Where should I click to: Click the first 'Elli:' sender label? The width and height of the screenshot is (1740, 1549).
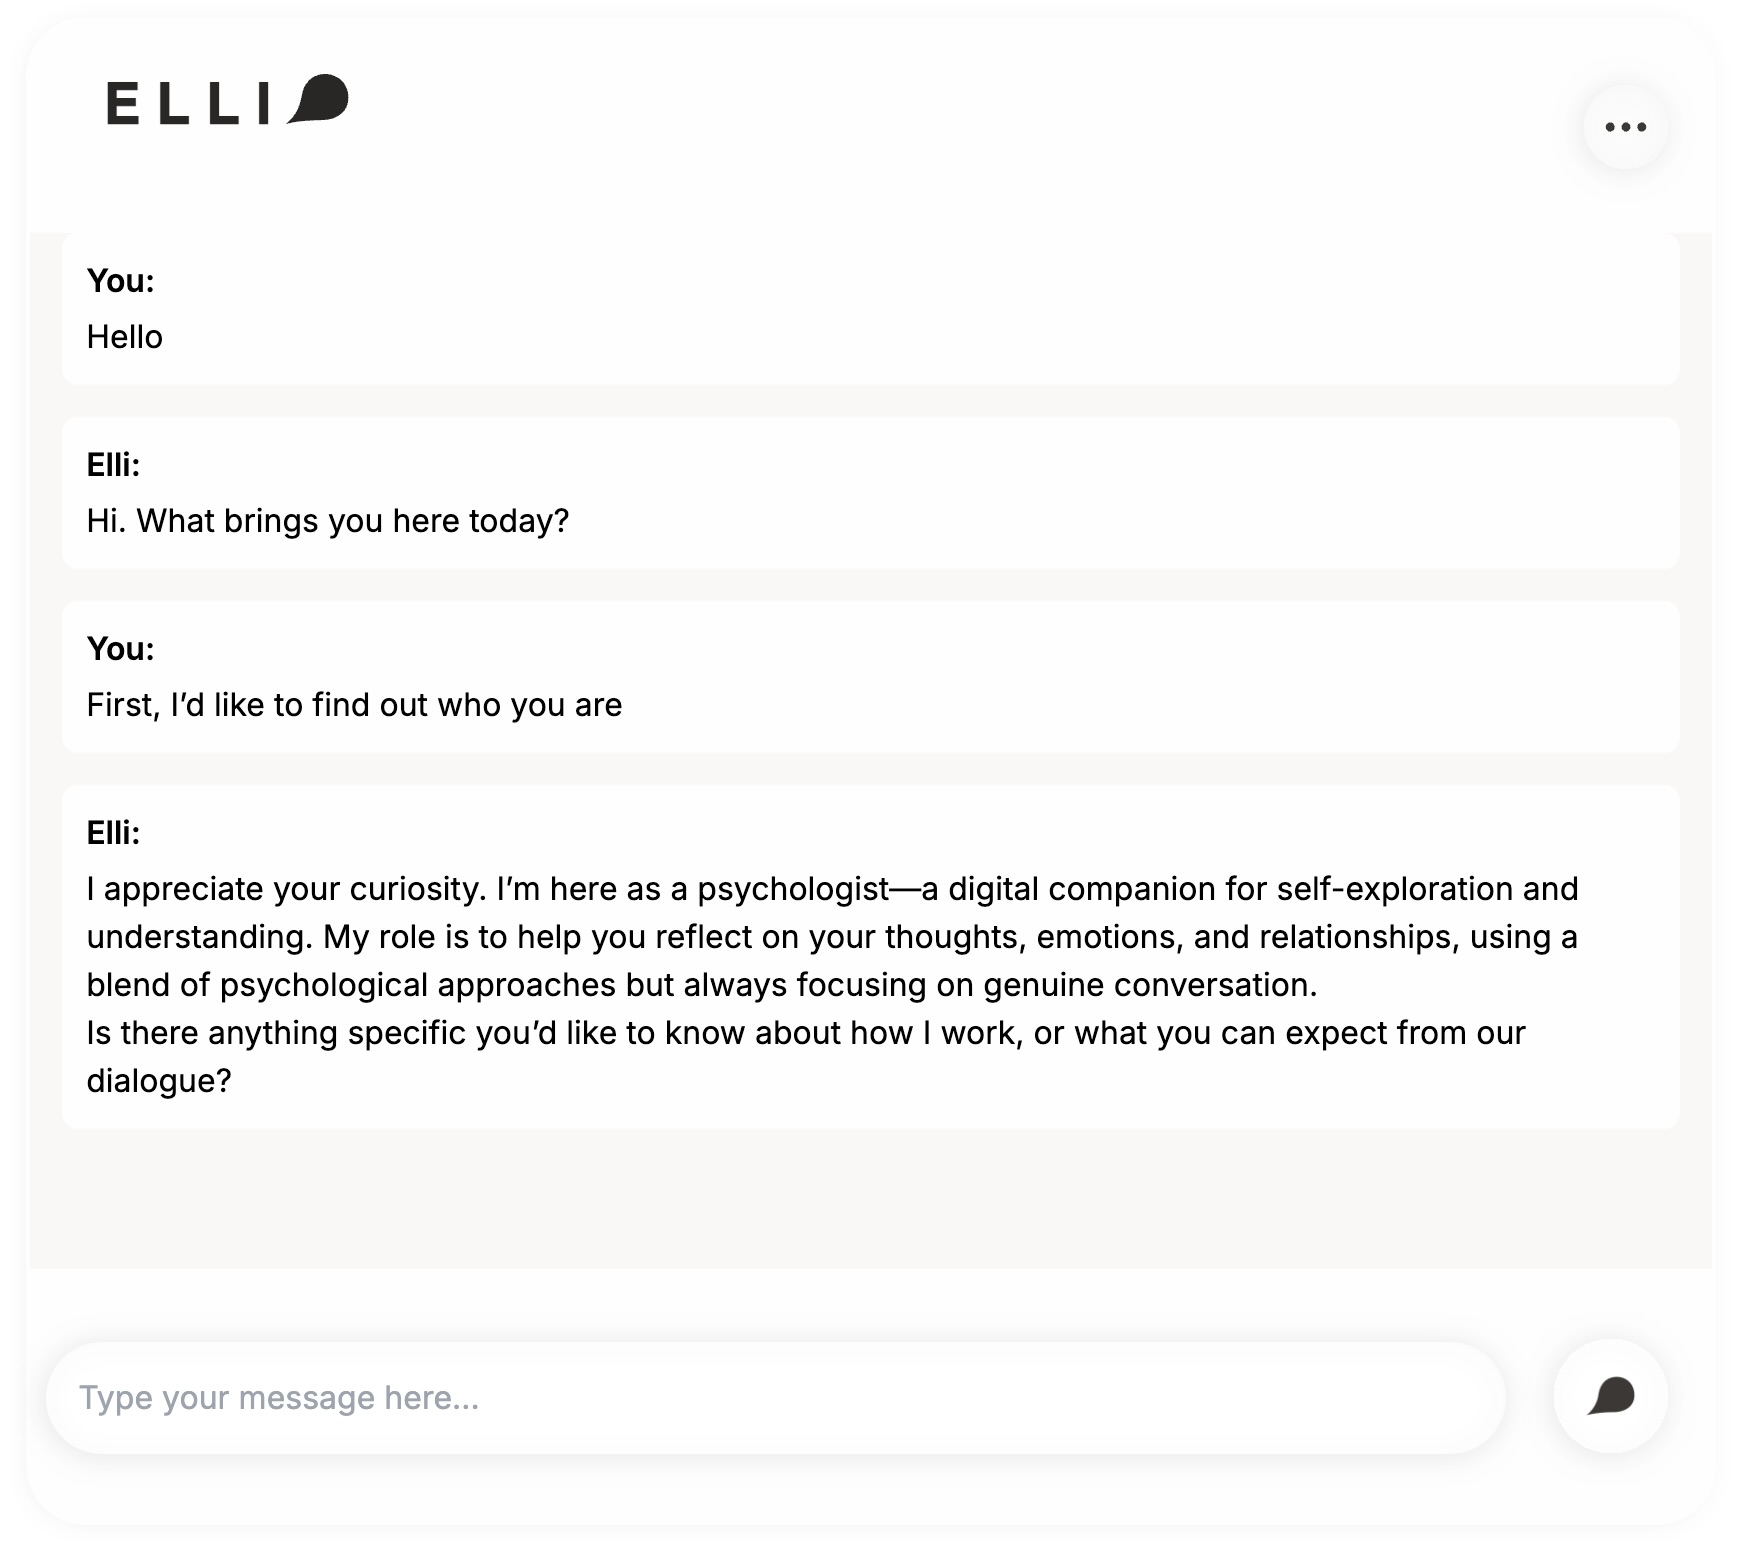tap(113, 465)
